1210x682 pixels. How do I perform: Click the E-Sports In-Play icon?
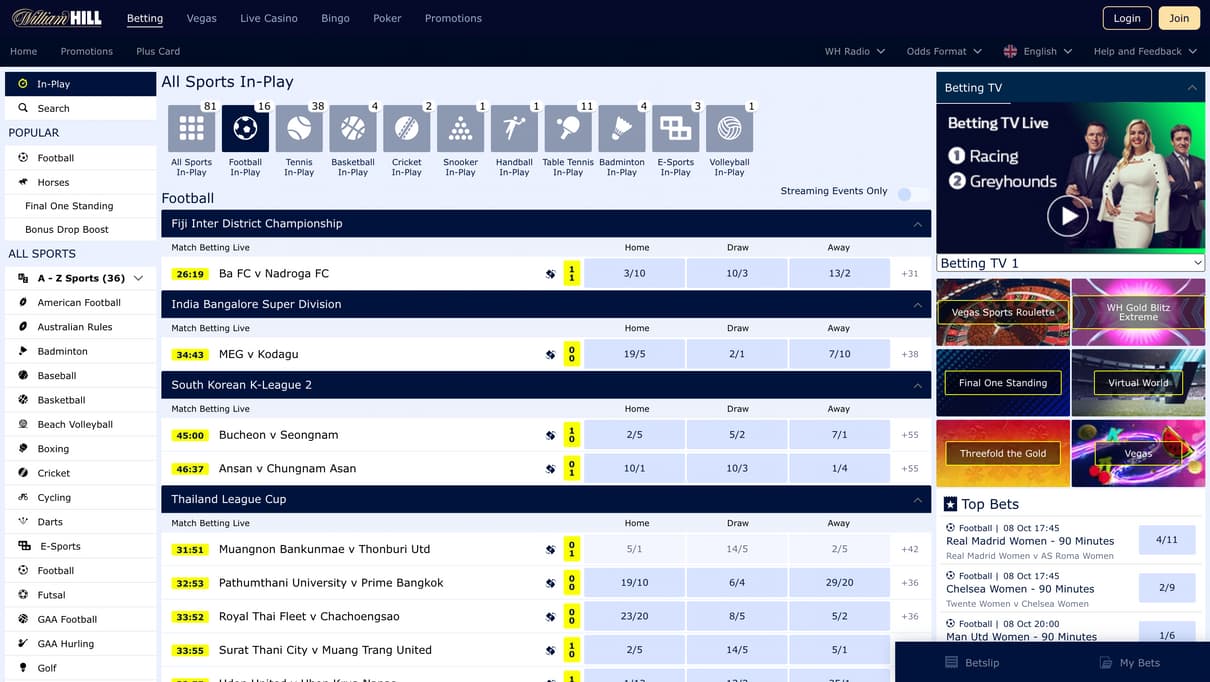pyautogui.click(x=675, y=130)
